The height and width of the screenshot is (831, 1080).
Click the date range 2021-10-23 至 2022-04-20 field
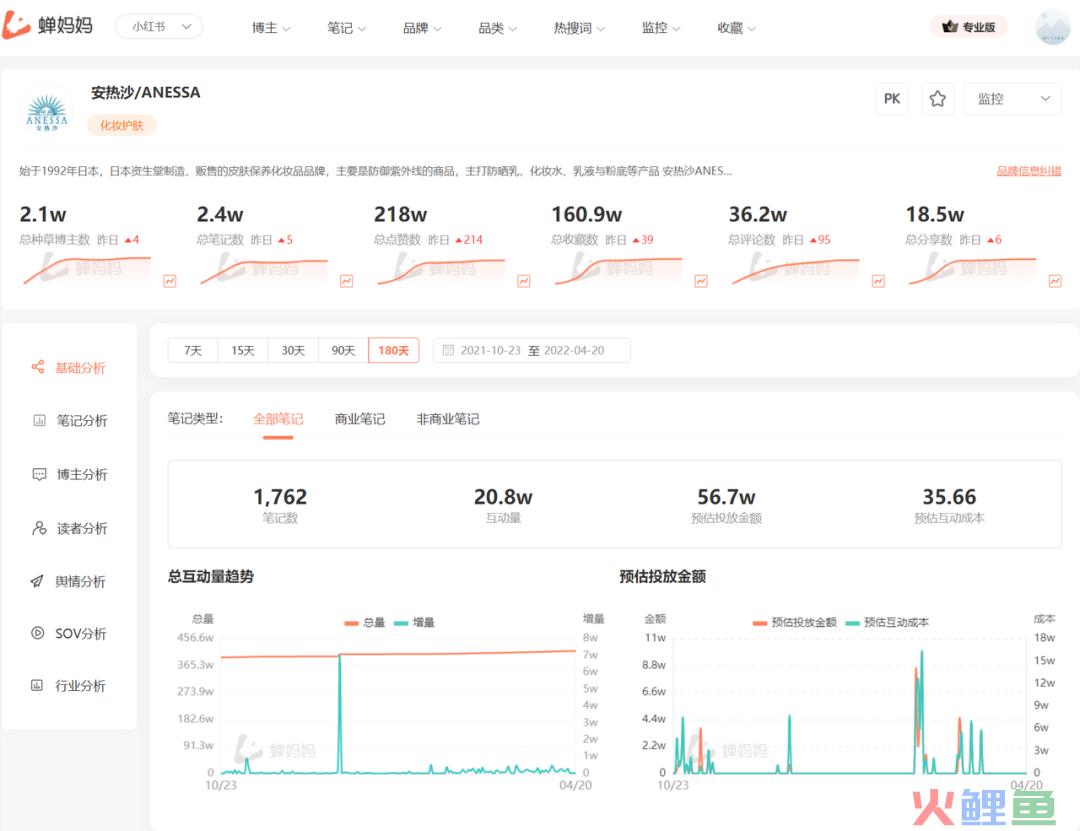532,350
